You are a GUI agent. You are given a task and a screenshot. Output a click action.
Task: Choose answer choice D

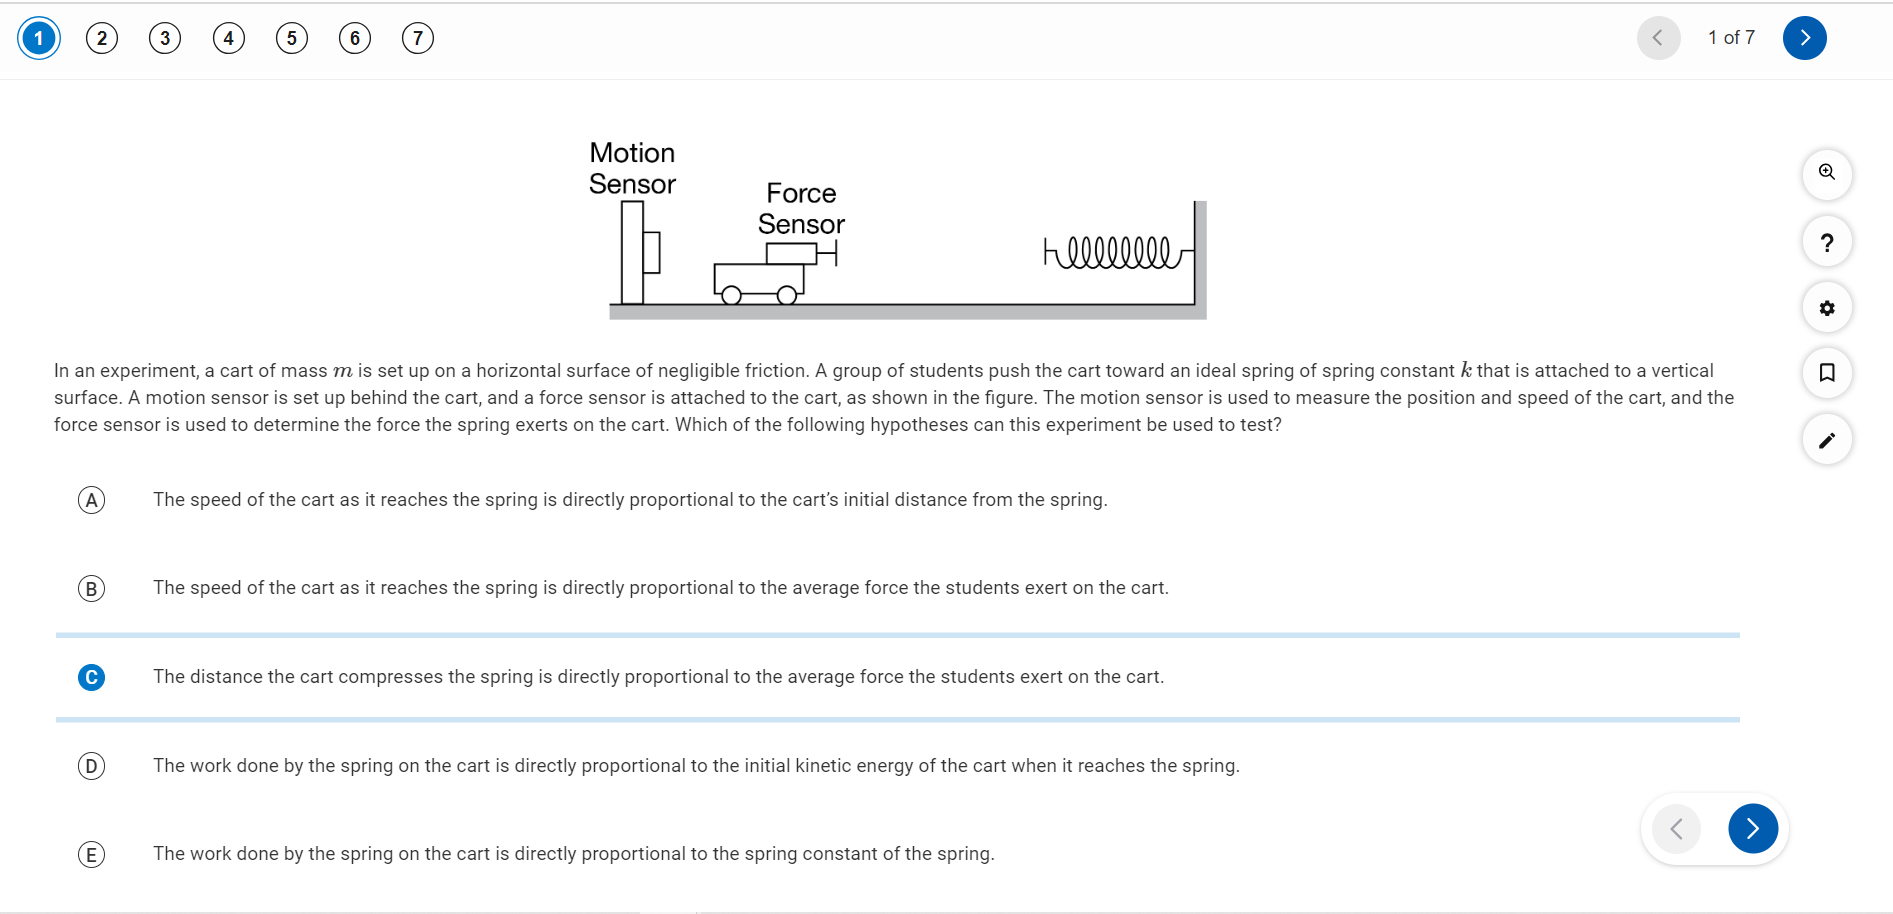pos(91,766)
